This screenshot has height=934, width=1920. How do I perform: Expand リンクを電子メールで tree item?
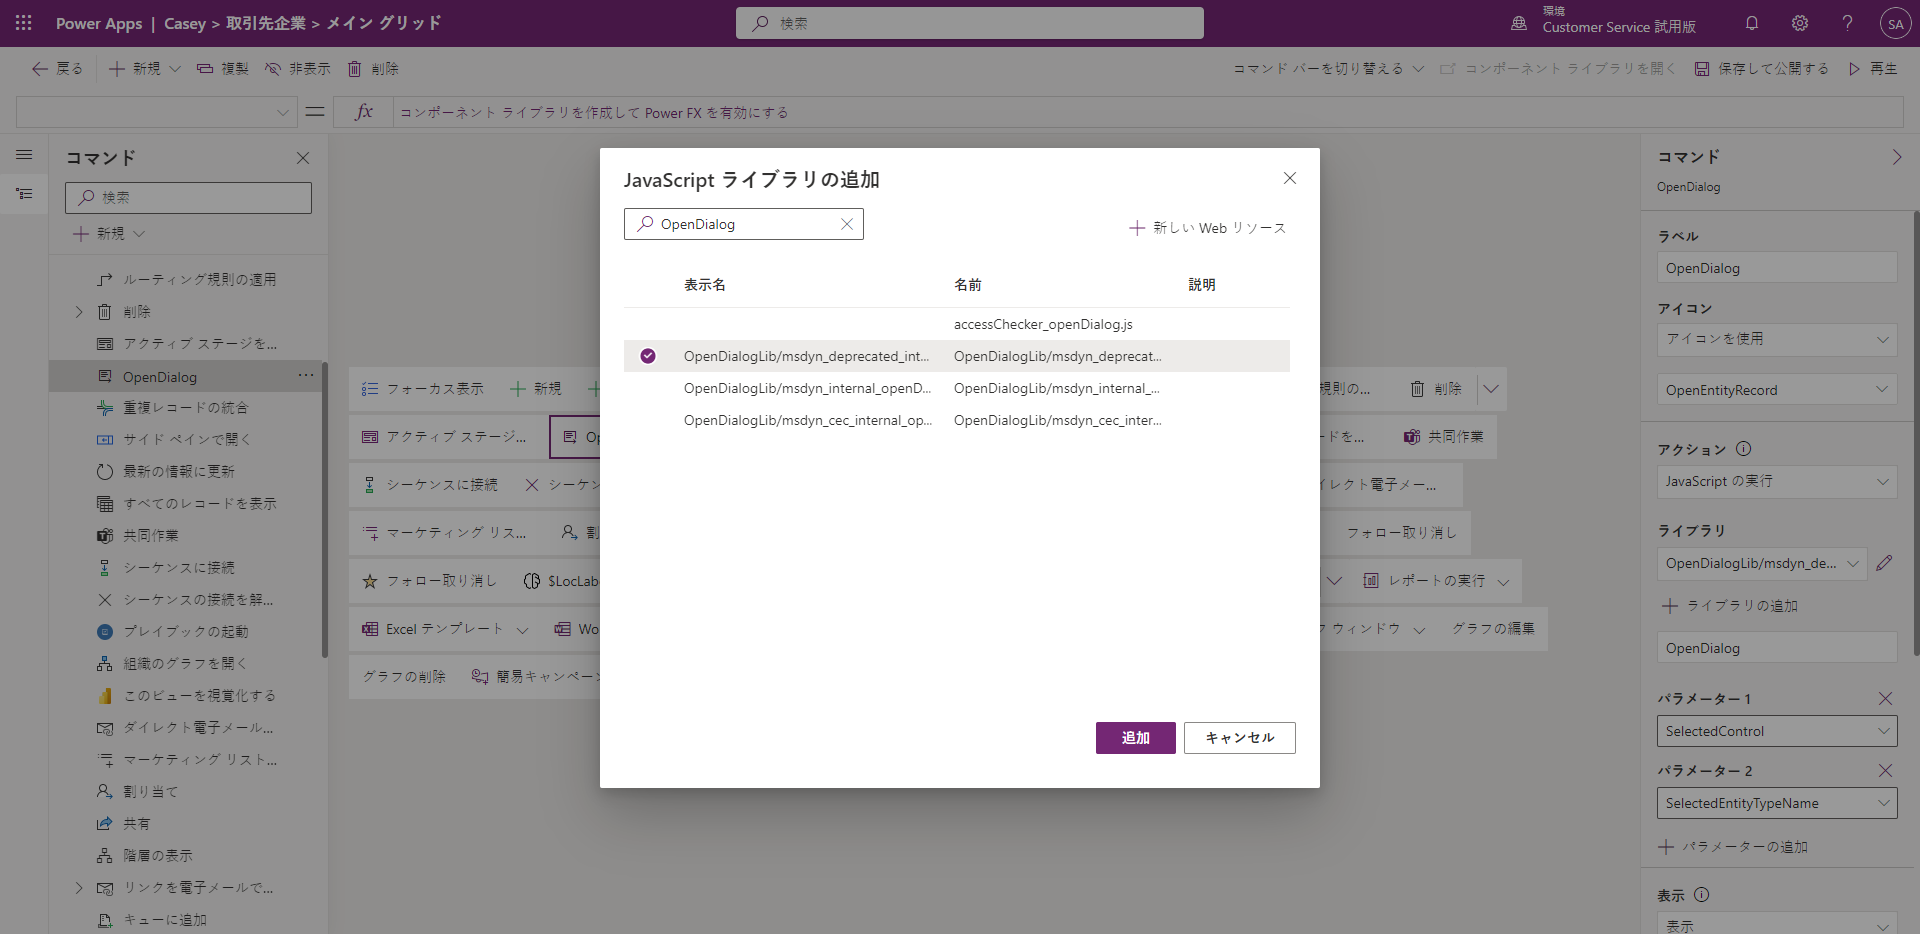(x=79, y=888)
